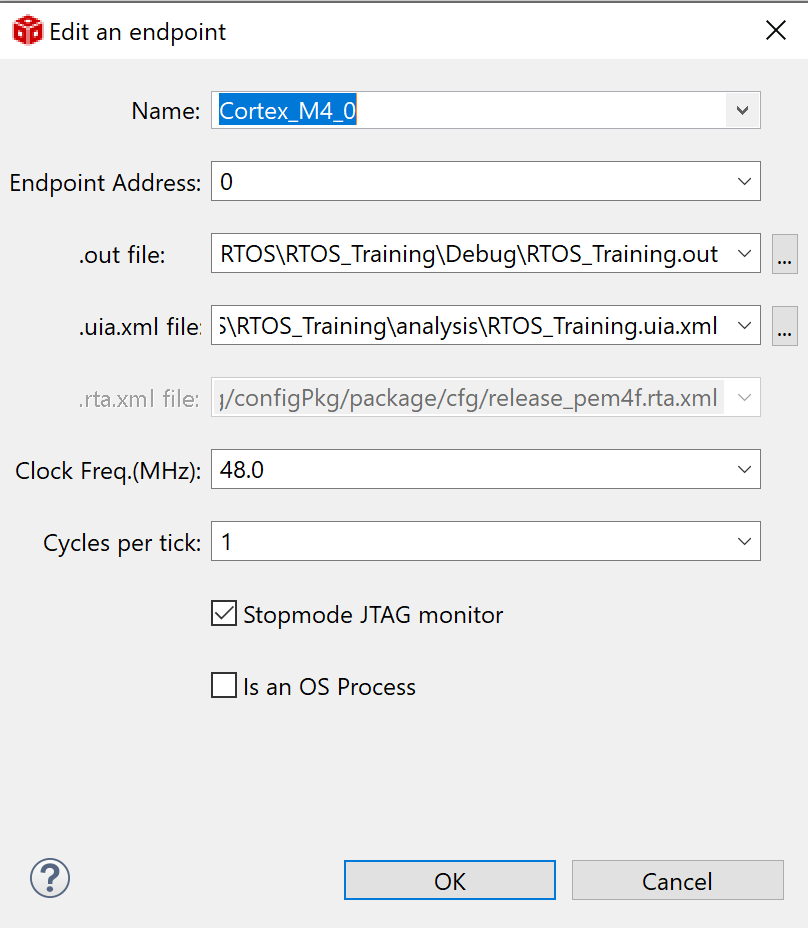Image resolution: width=808 pixels, height=928 pixels.
Task: Click the red cube dialog title icon
Action: point(27,31)
